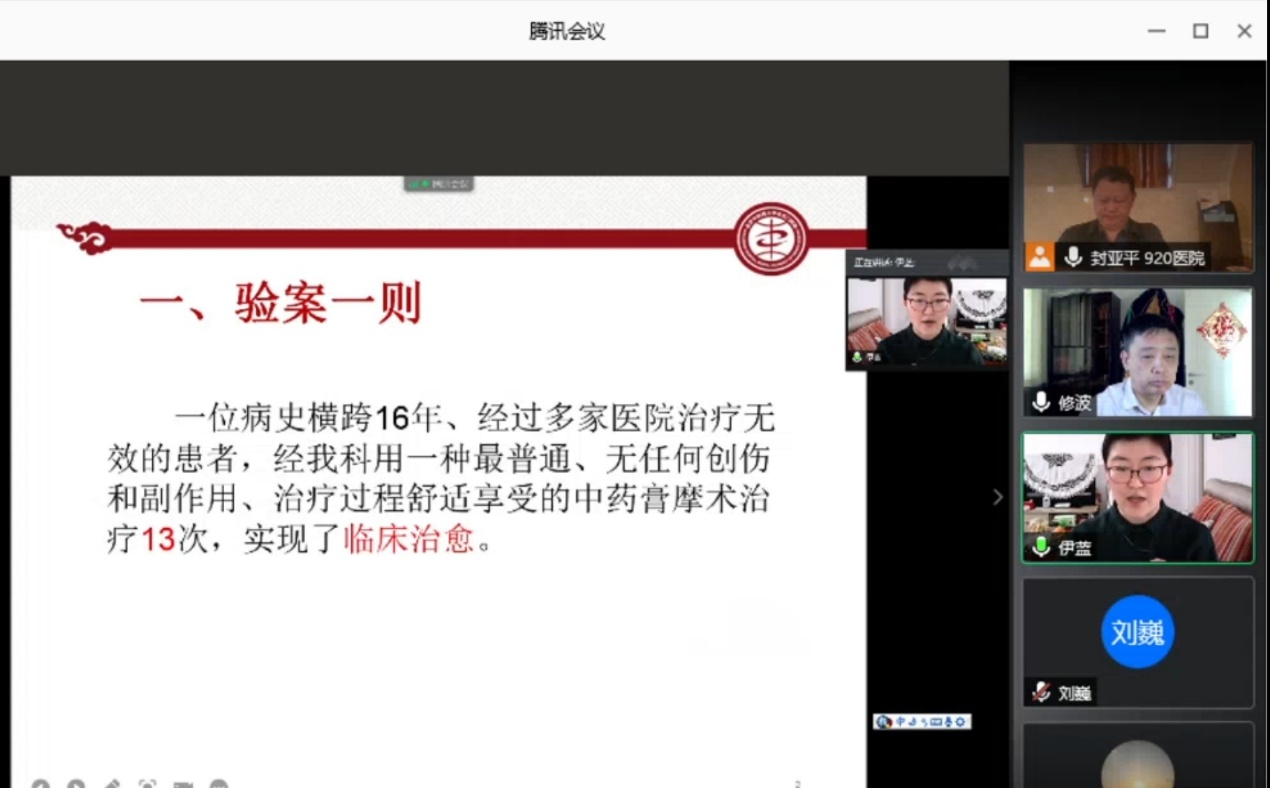The image size is (1270, 788).
Task: Click the red circular hospital logo on slide
Action: [x=771, y=239]
